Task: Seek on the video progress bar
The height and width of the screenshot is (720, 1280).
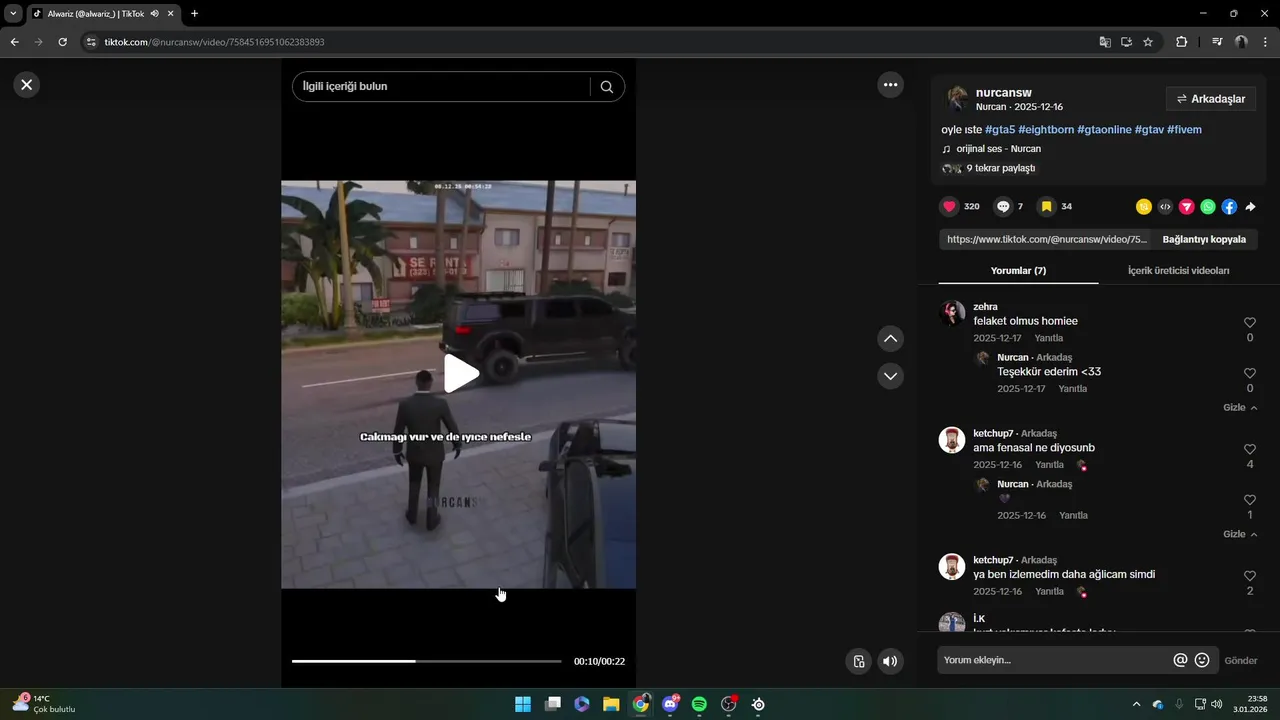Action: click(426, 661)
